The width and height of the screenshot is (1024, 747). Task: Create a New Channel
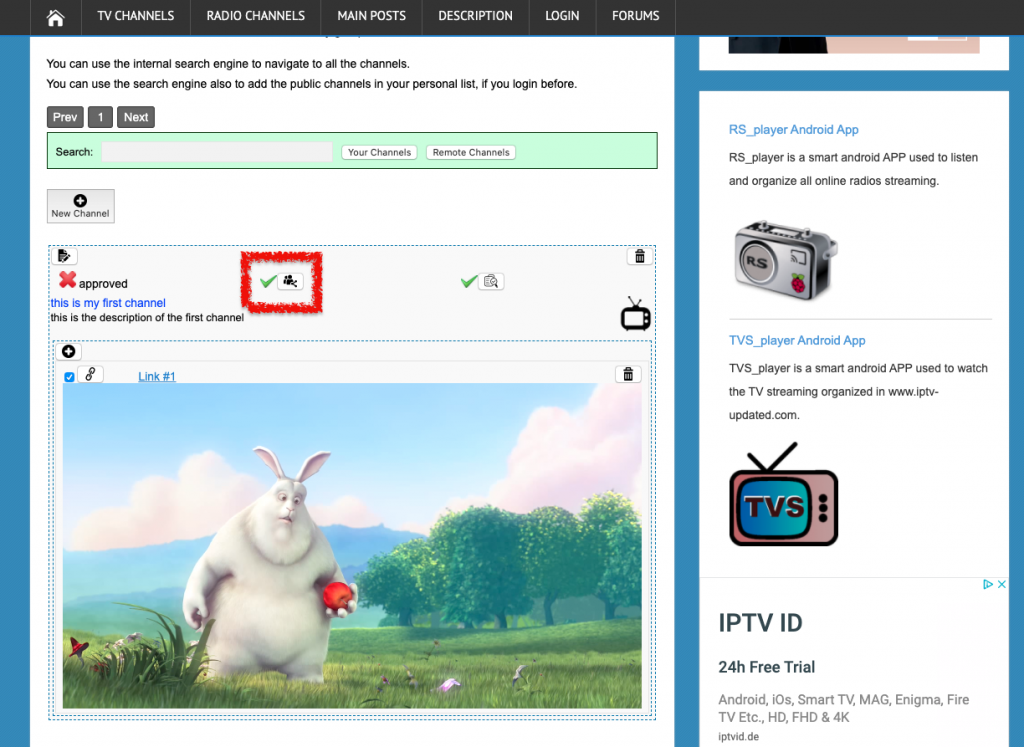[80, 206]
